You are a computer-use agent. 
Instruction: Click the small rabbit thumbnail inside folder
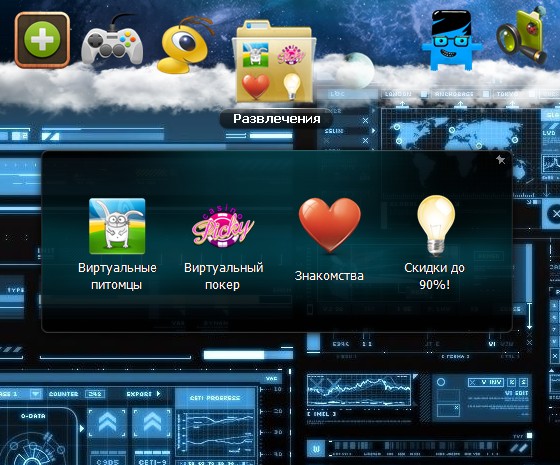pyautogui.click(x=255, y=55)
